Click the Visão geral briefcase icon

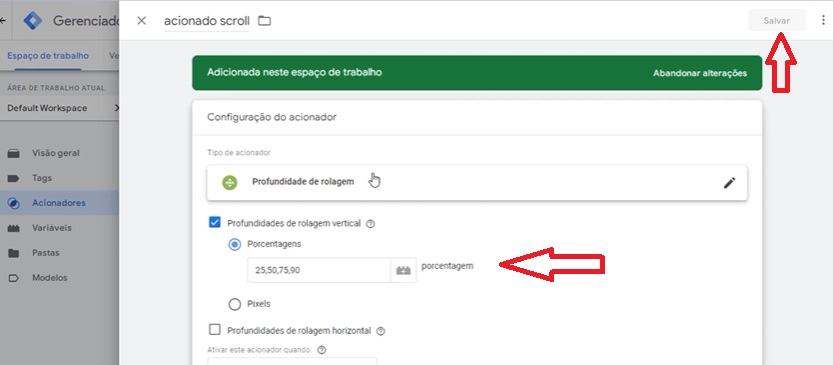click(x=14, y=154)
